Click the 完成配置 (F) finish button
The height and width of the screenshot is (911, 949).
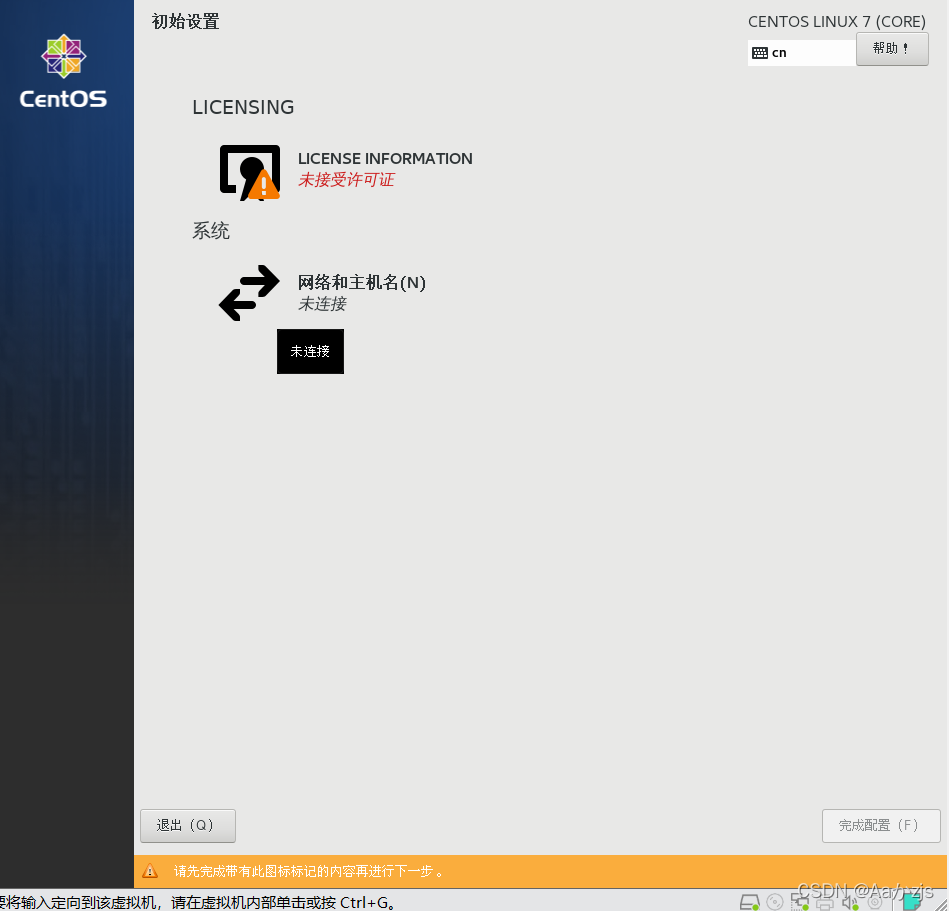(881, 826)
